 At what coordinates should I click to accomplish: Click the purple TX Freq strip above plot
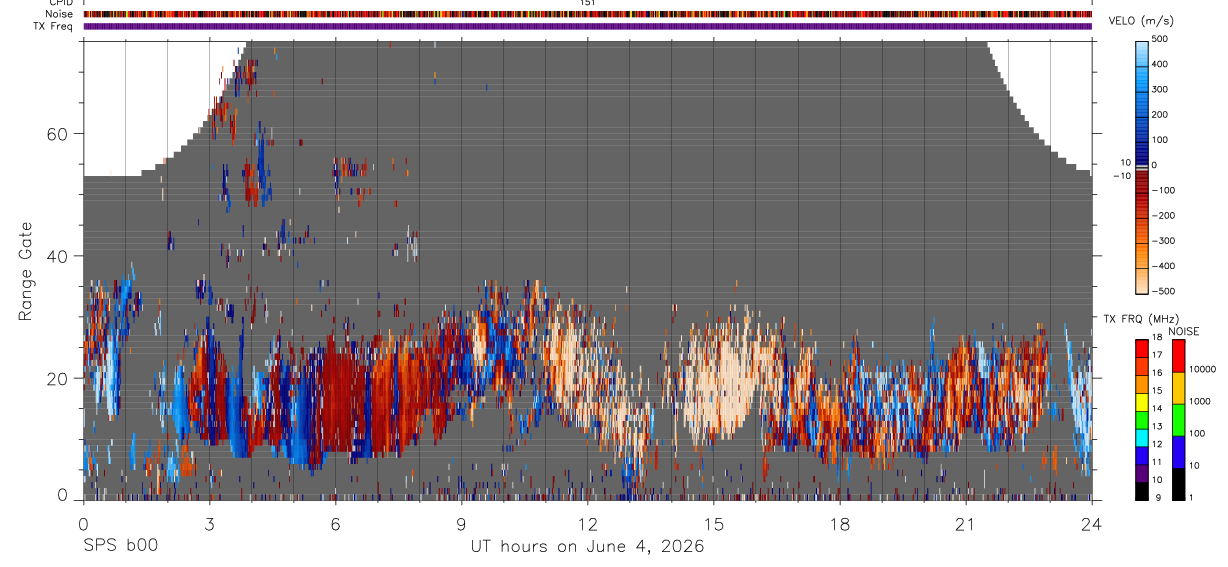coord(587,26)
